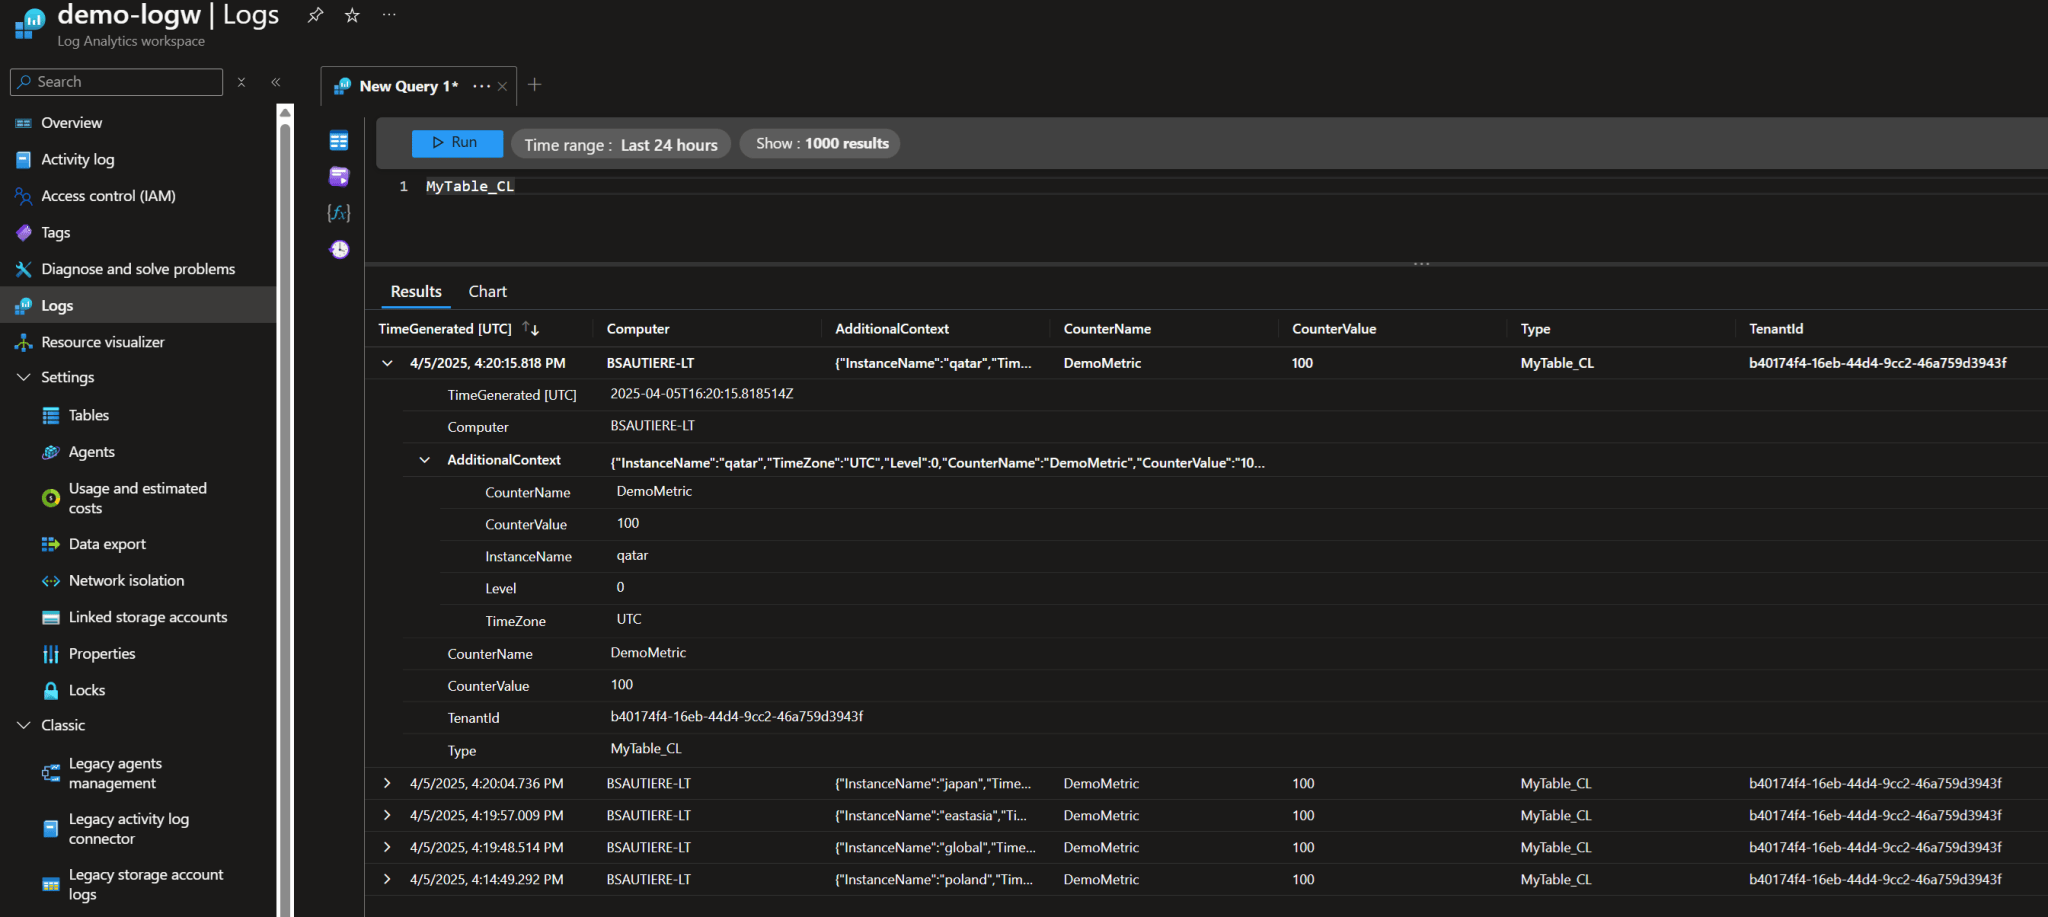Collapse the Settings section

click(x=23, y=377)
